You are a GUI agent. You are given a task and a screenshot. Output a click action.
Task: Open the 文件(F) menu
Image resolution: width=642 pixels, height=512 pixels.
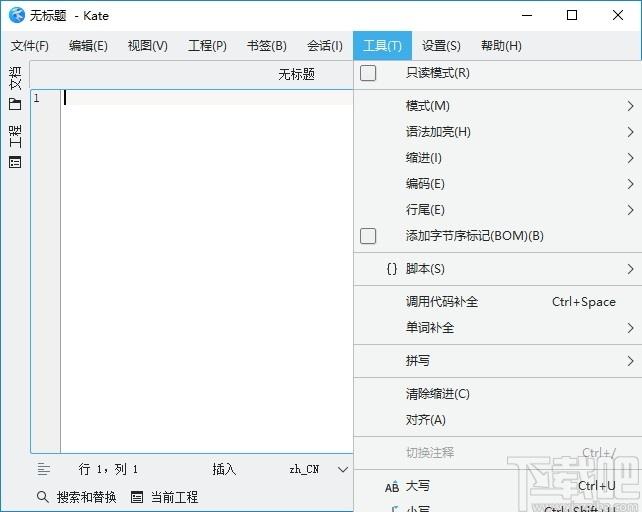(x=30, y=45)
